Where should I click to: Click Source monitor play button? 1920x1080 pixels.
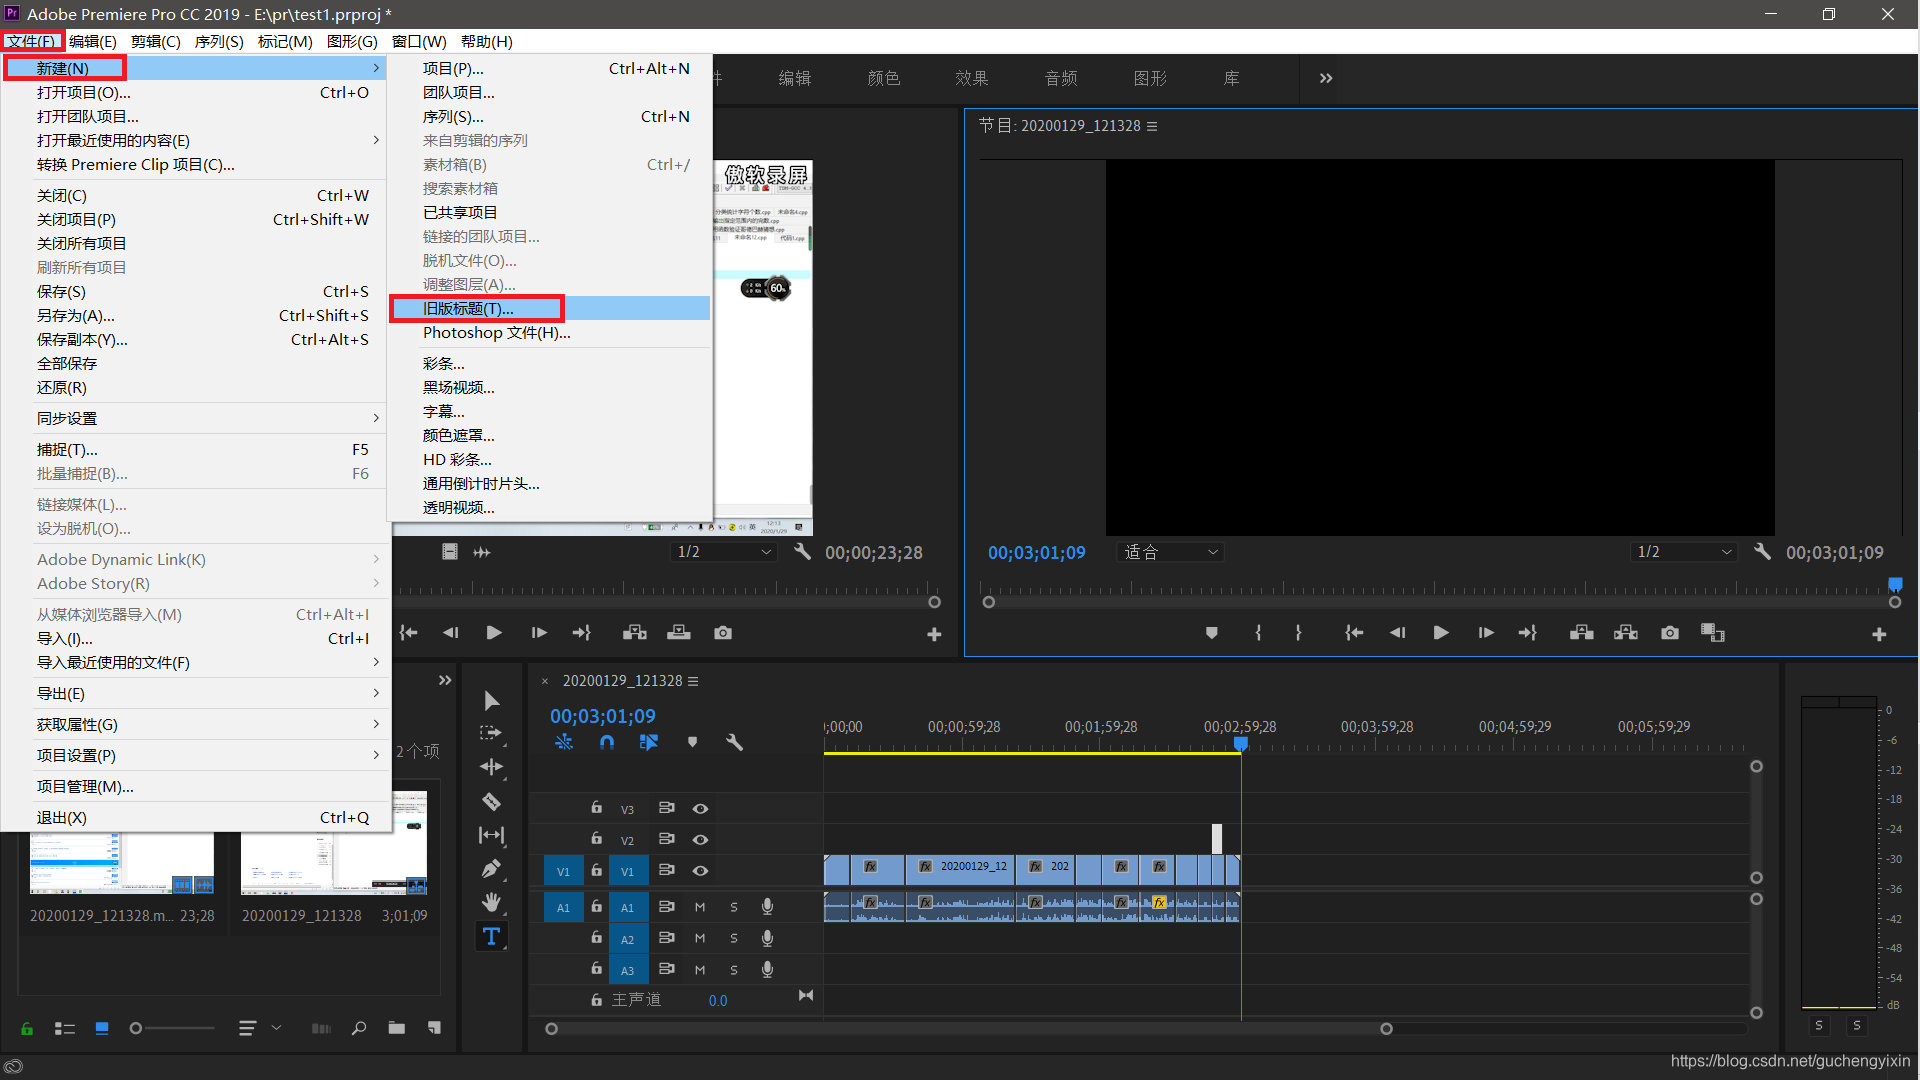point(493,633)
